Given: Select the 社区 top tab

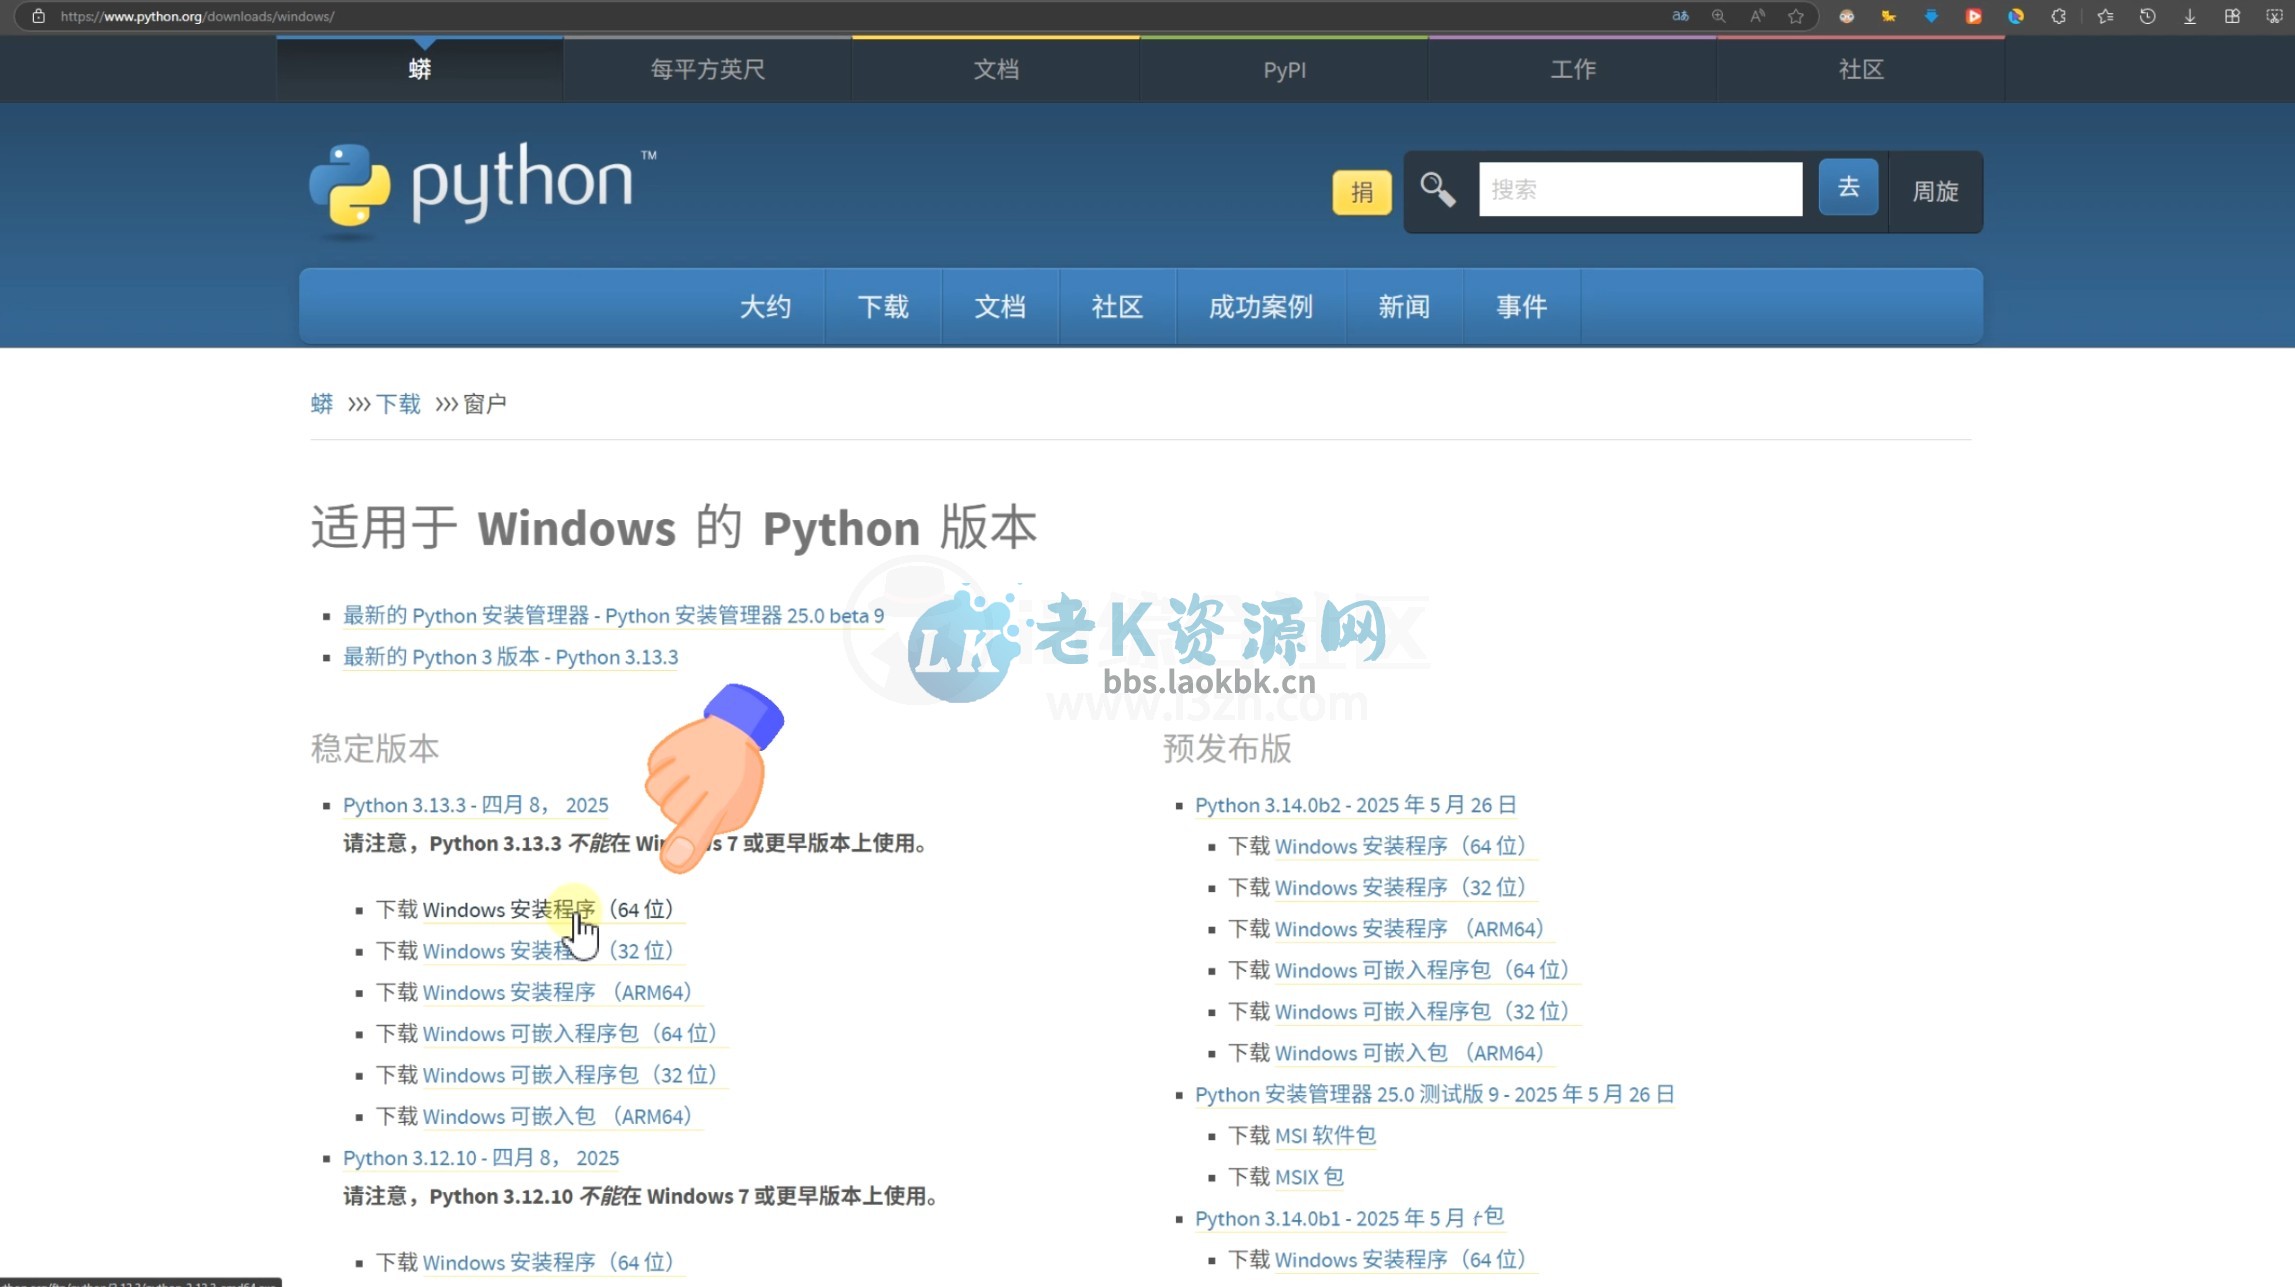Looking at the screenshot, I should pyautogui.click(x=1861, y=69).
